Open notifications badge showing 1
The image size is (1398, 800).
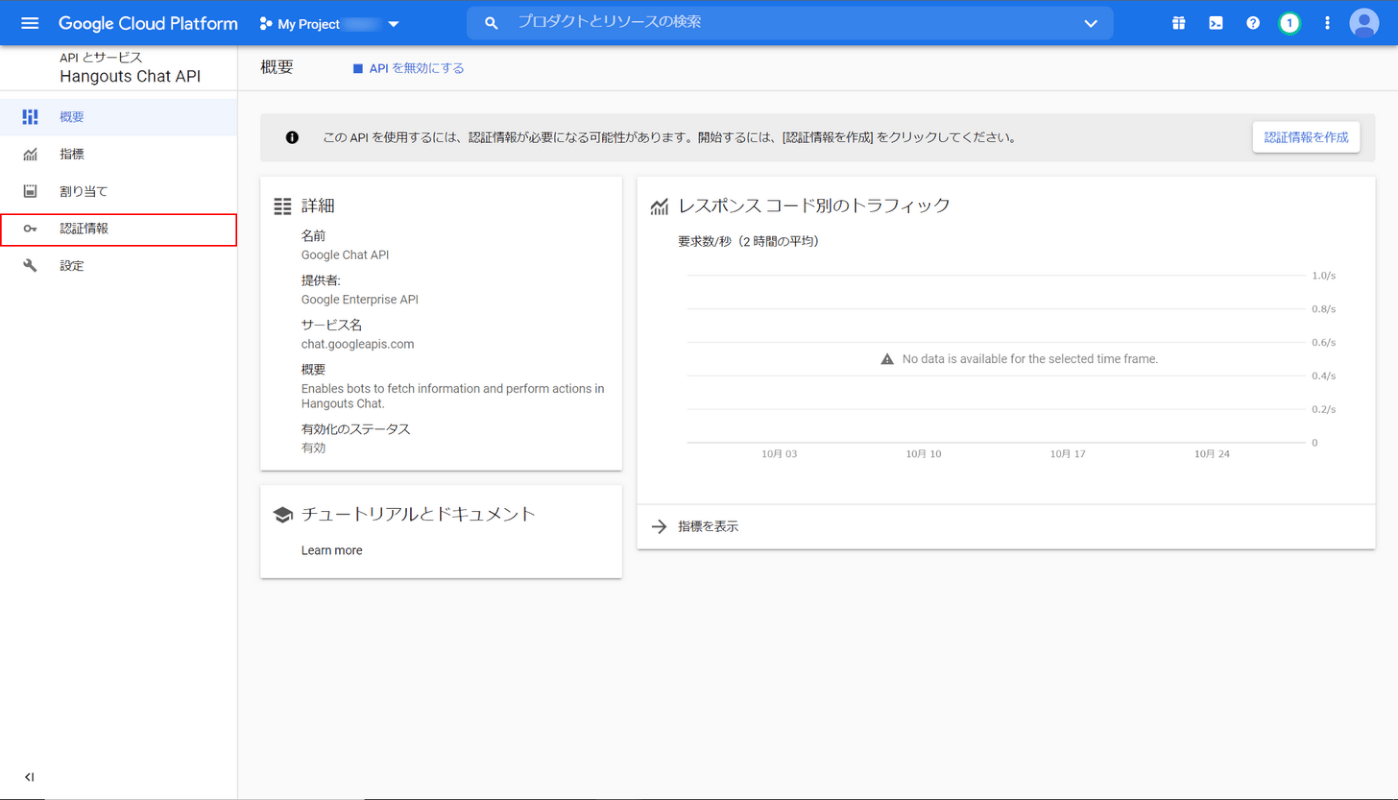(x=1290, y=23)
